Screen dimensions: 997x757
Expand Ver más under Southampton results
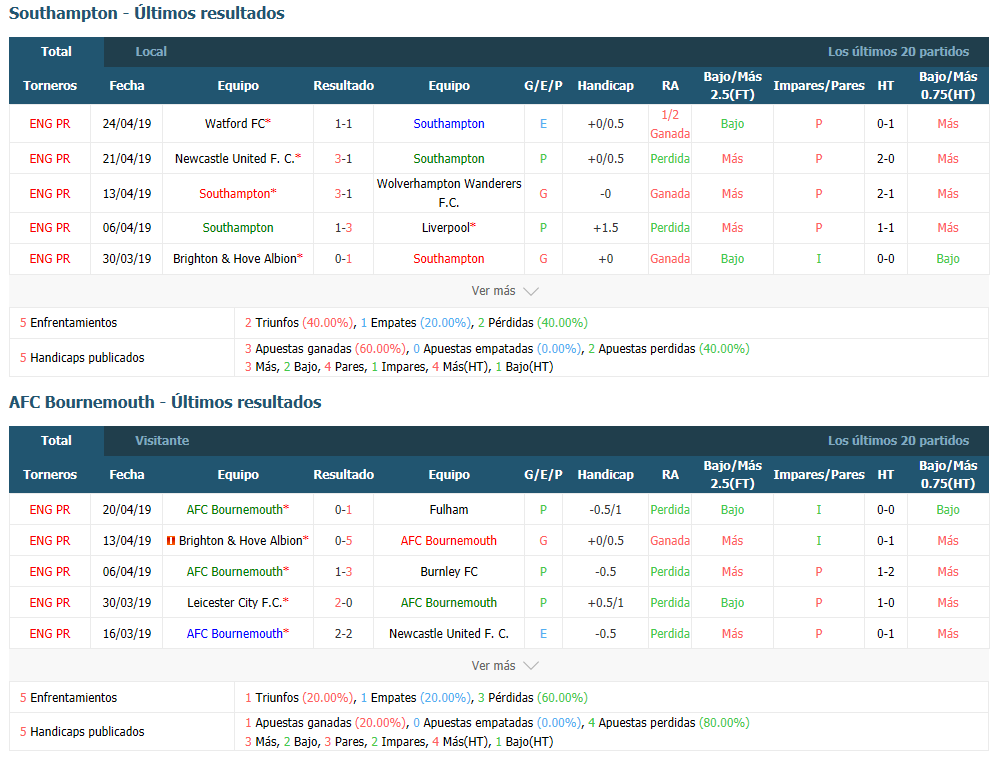pos(504,291)
